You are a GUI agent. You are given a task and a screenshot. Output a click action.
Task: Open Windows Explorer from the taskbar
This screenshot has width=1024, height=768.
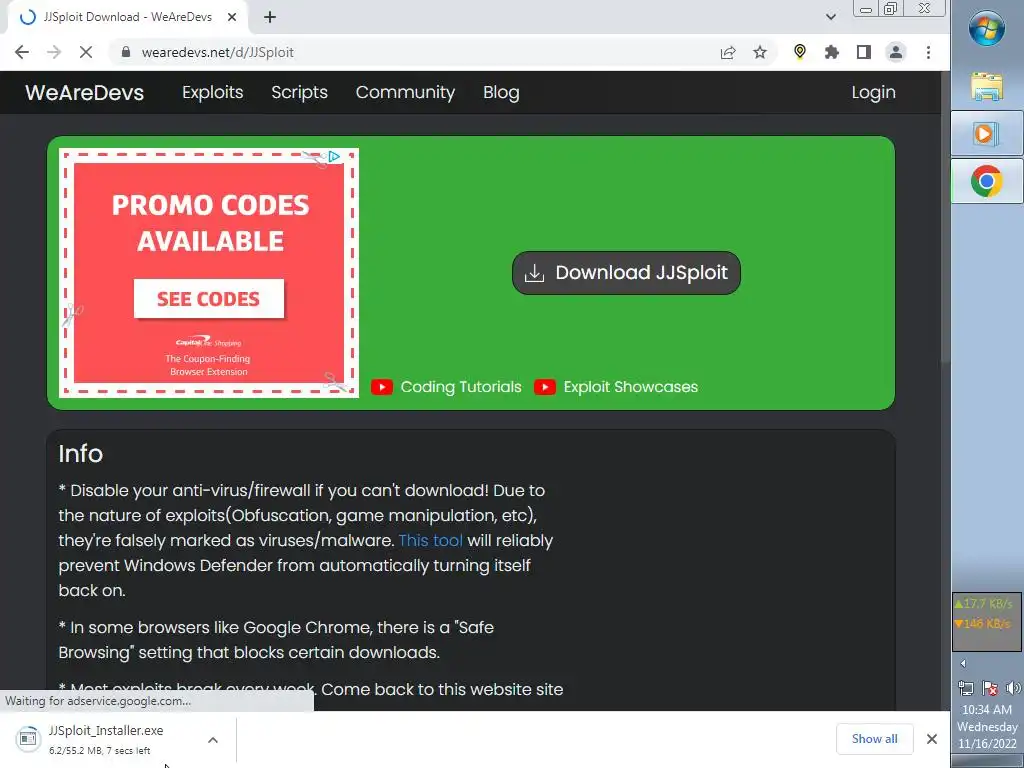pyautogui.click(x=987, y=86)
